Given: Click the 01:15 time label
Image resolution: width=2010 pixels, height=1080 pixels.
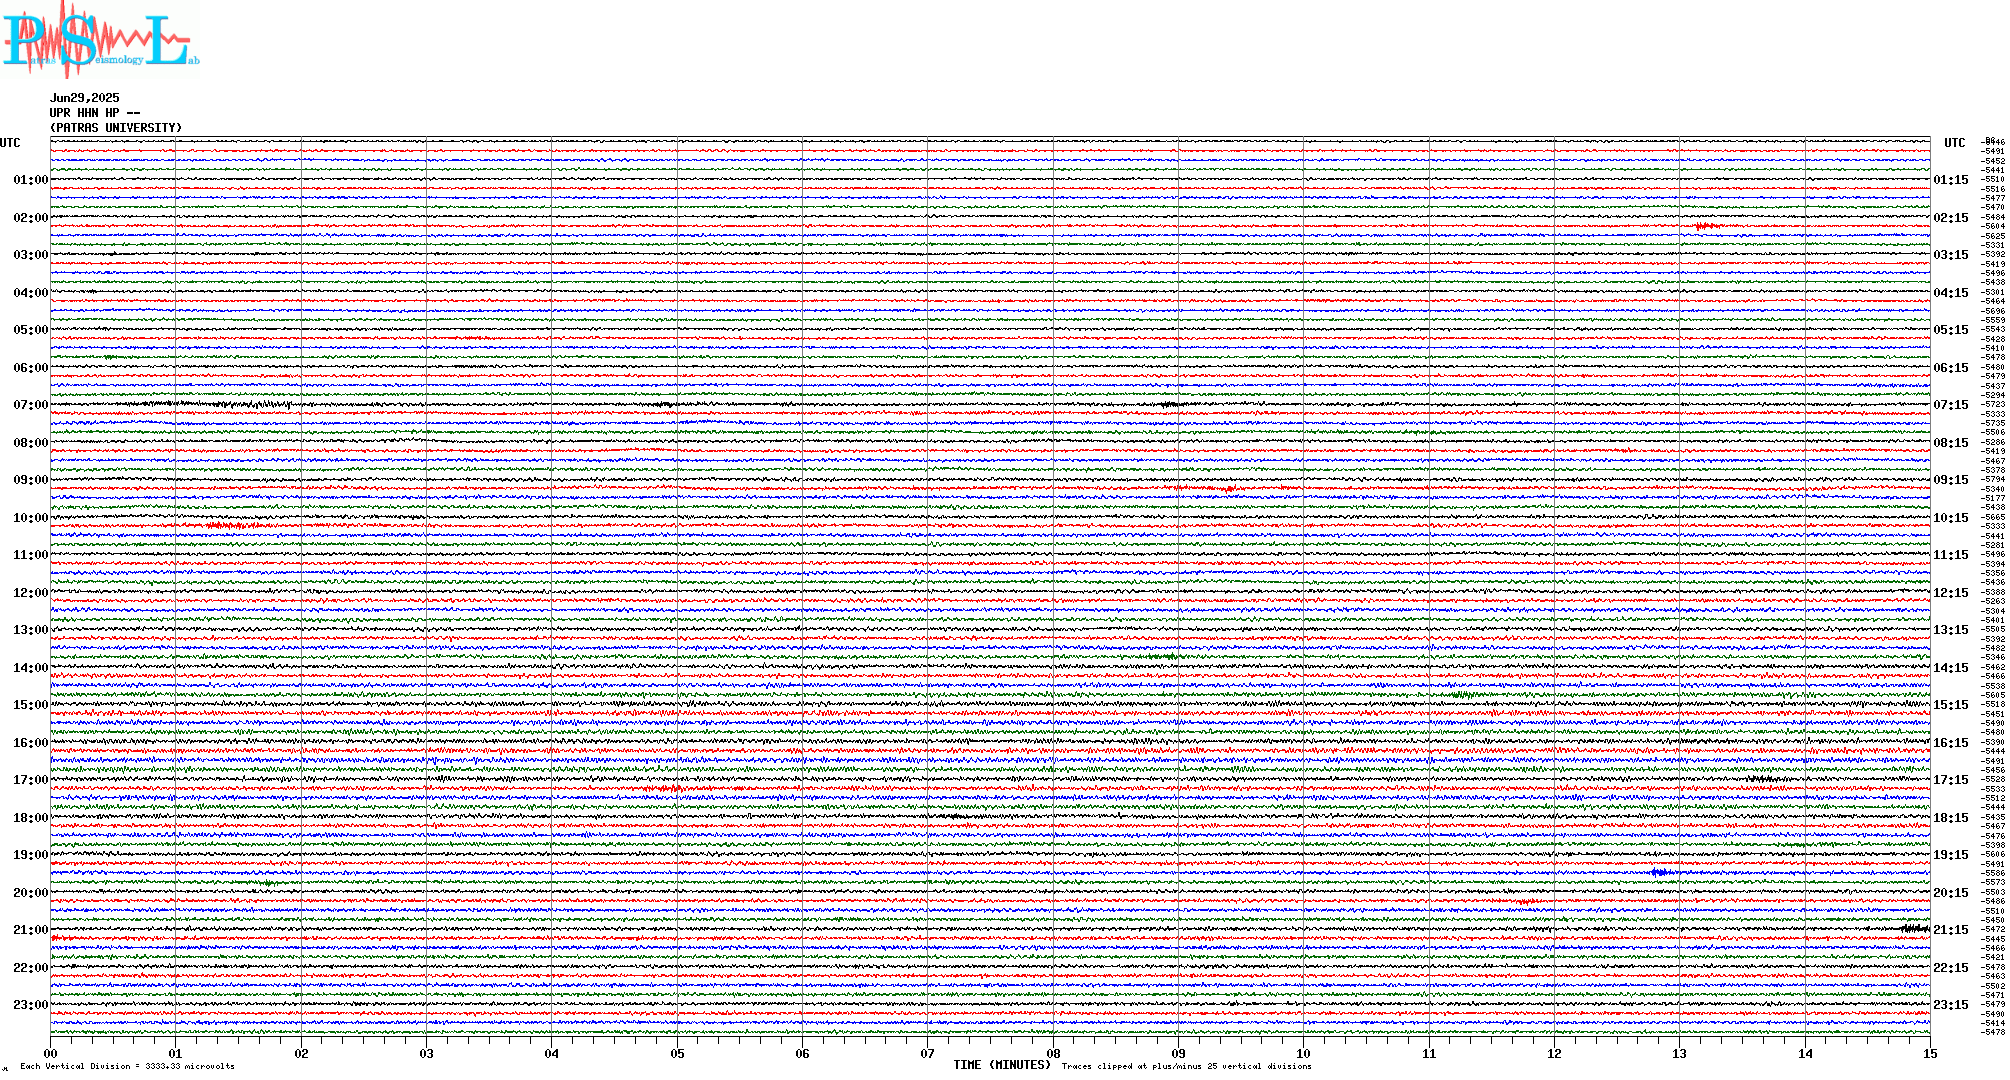Looking at the screenshot, I should [1951, 180].
